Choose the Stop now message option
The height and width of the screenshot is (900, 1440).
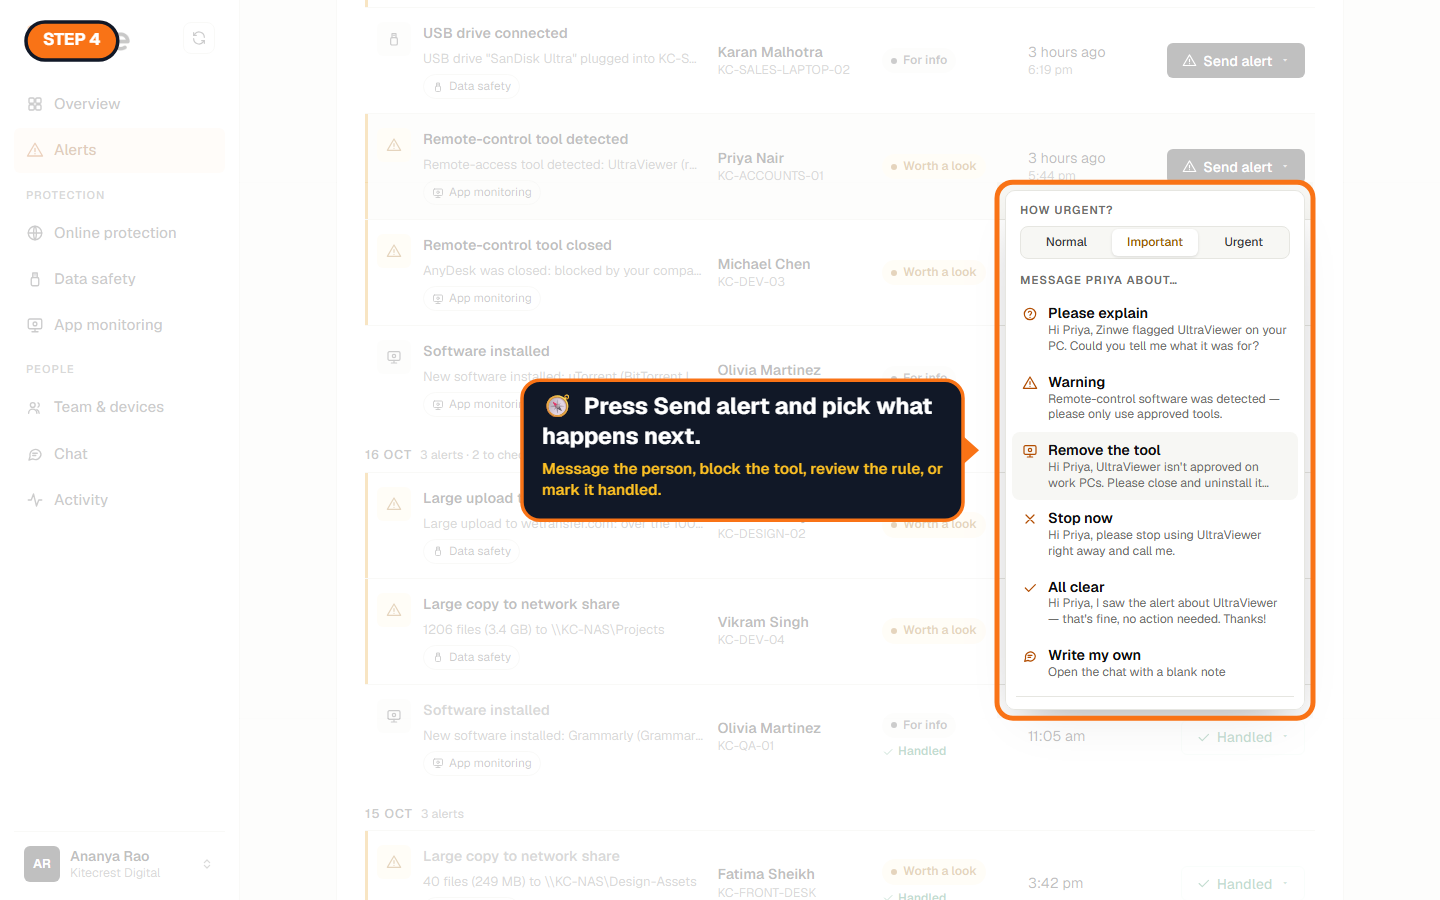coord(1155,534)
